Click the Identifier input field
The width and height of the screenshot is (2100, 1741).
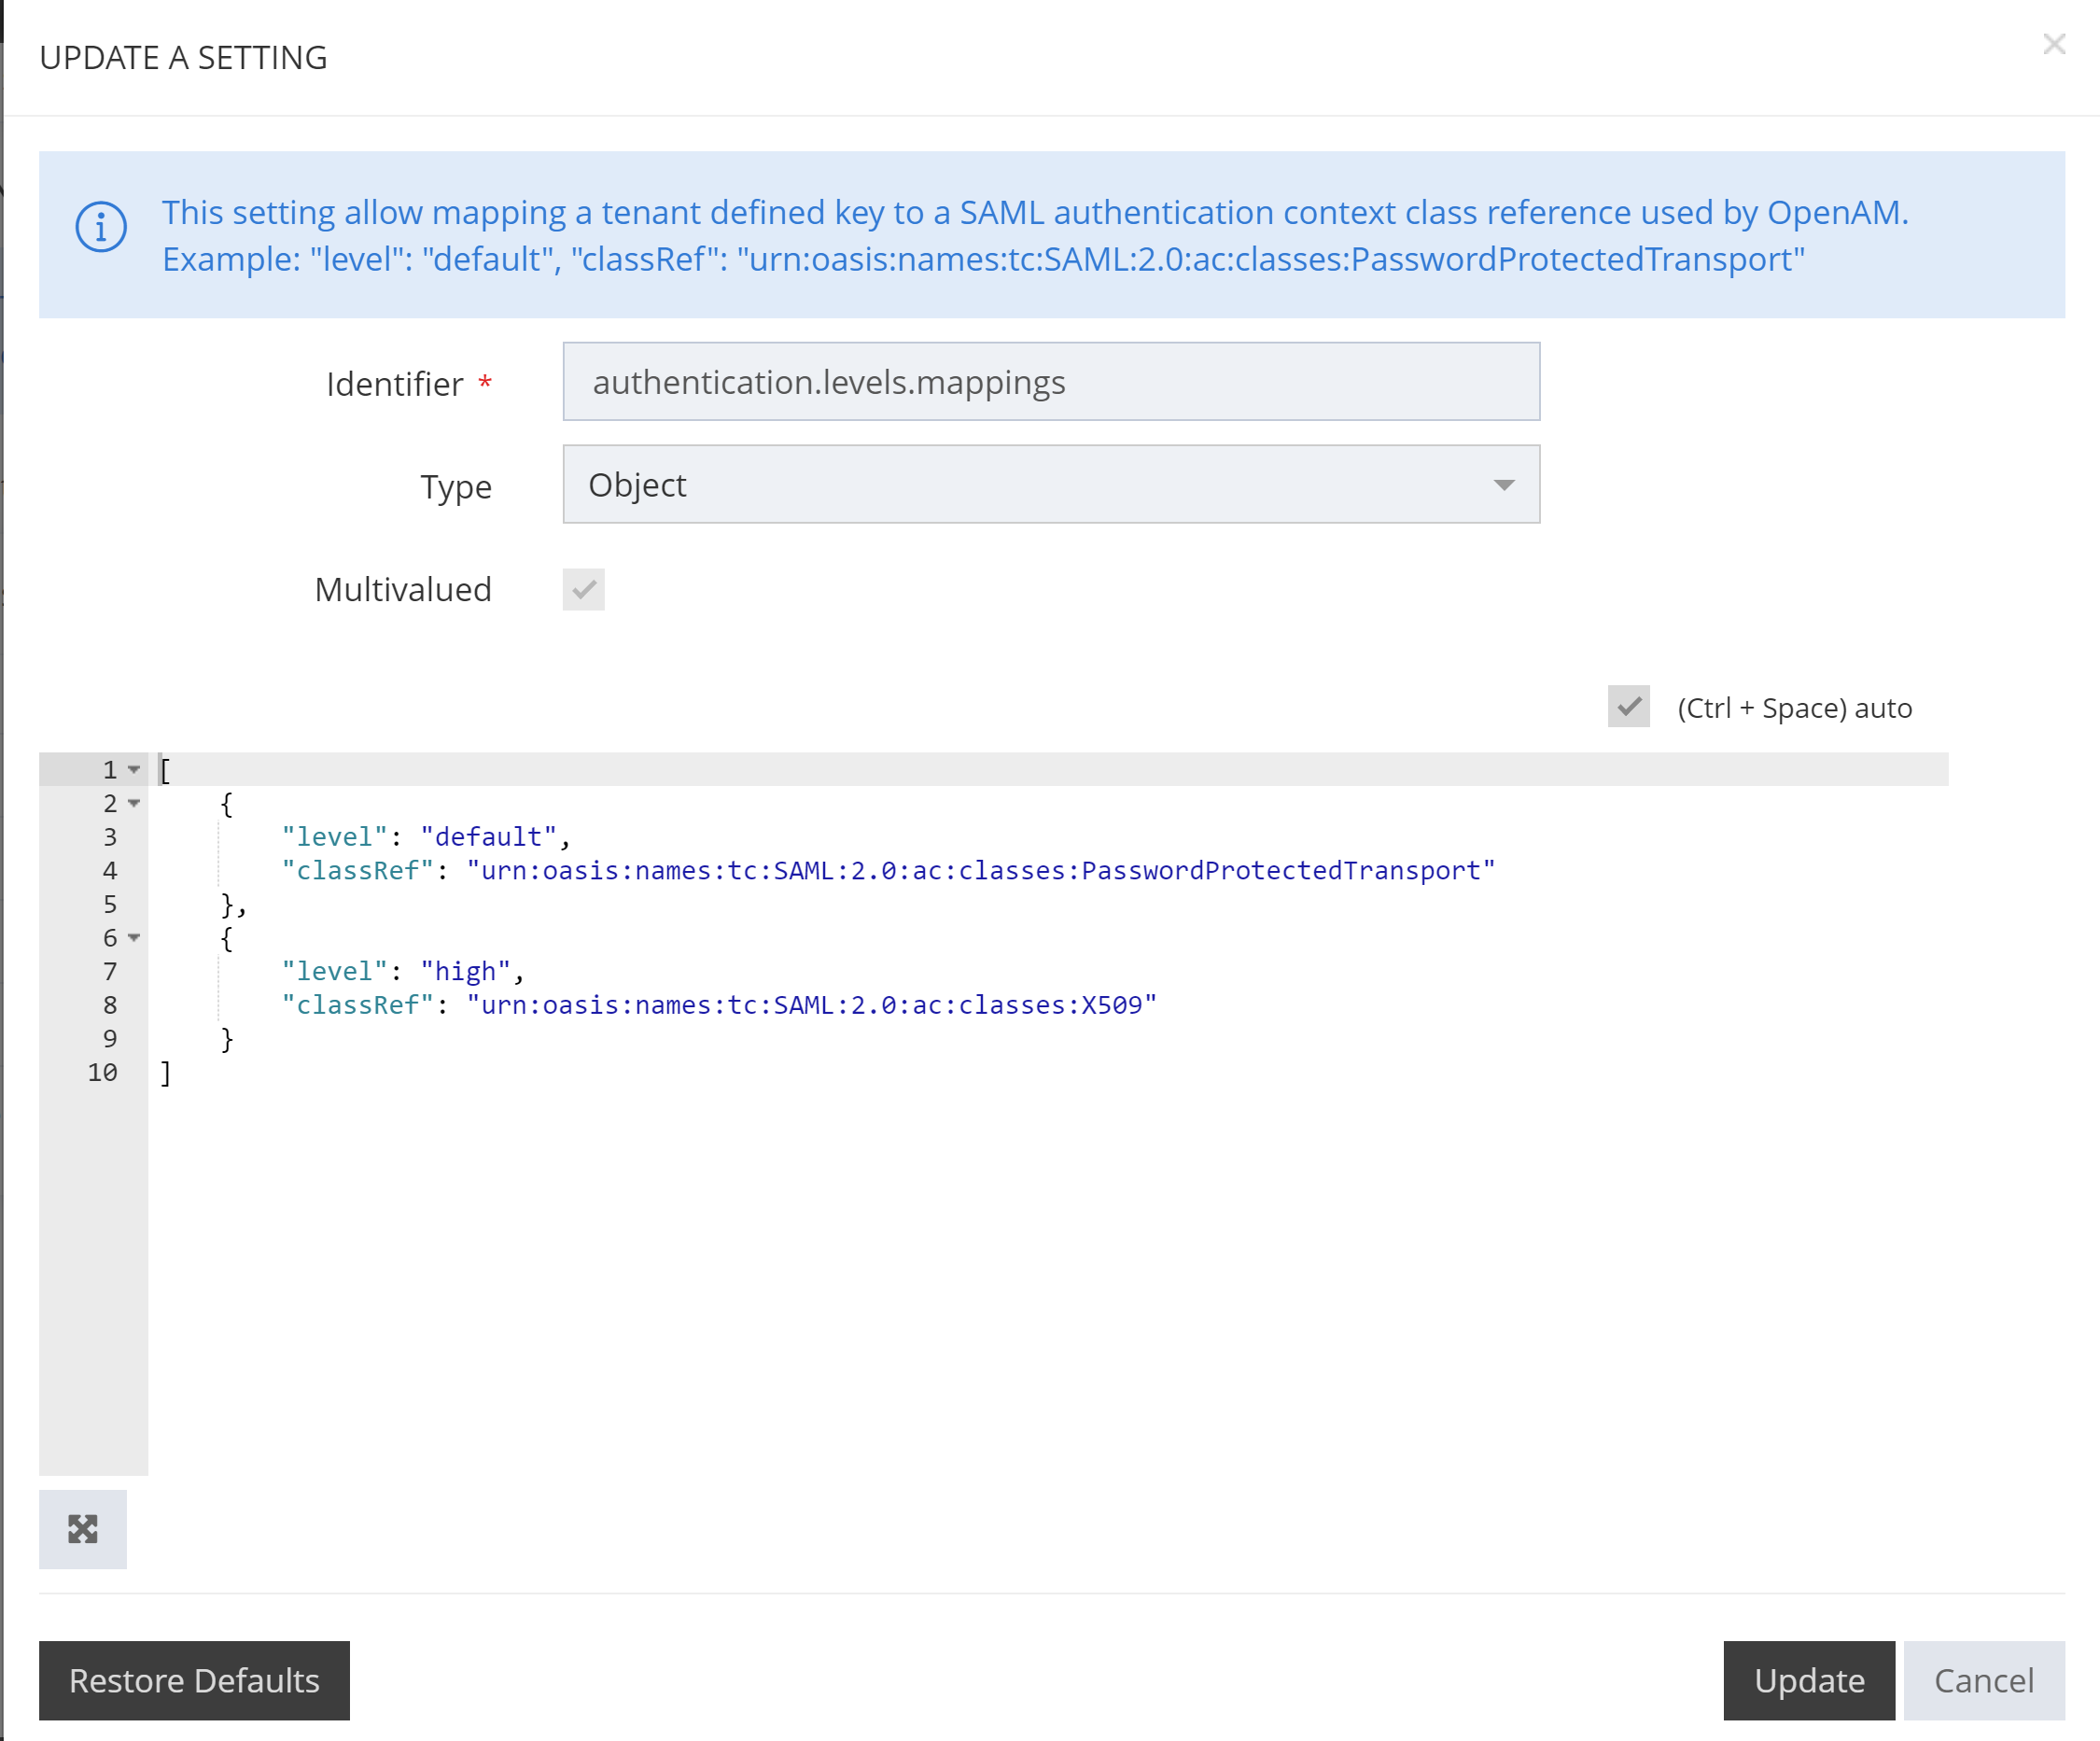1050,382
